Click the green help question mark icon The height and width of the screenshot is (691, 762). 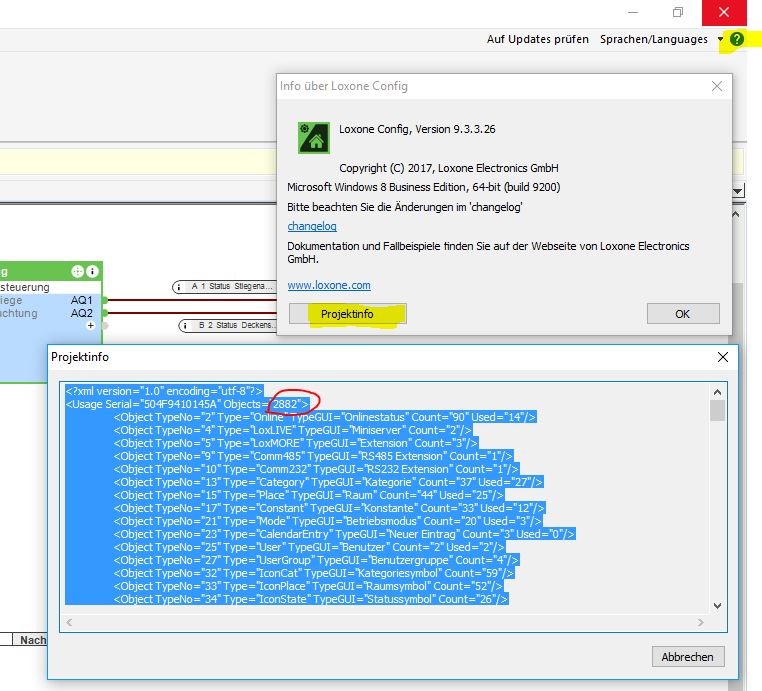coord(737,39)
